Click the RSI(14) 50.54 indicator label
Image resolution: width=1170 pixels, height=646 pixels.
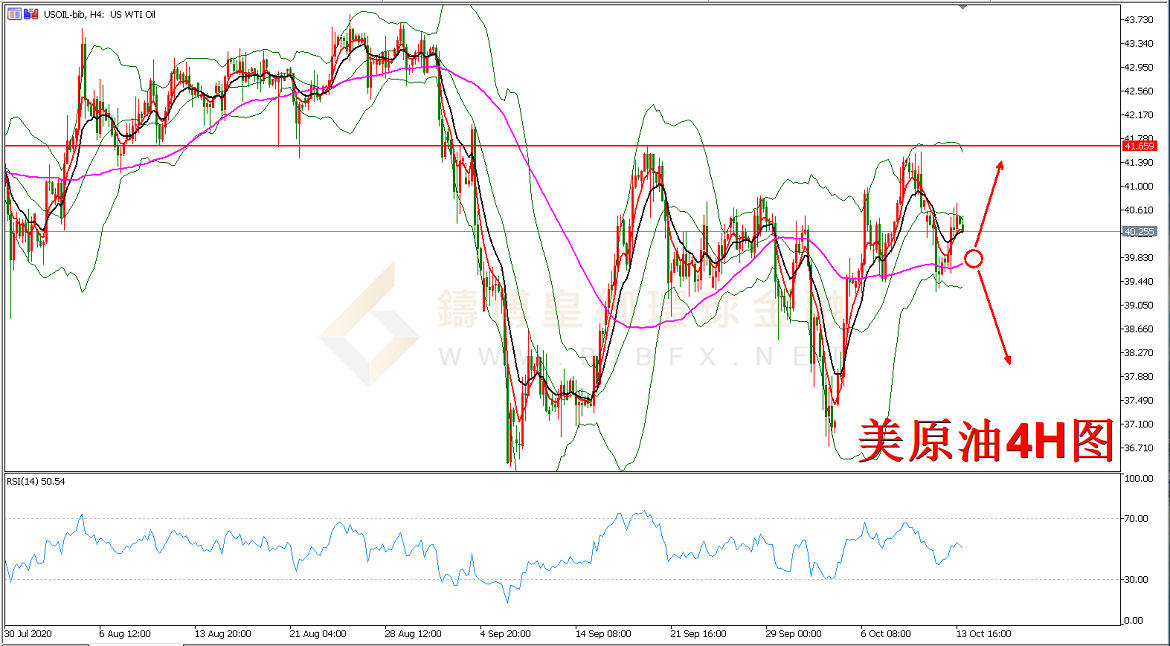pos(36,481)
